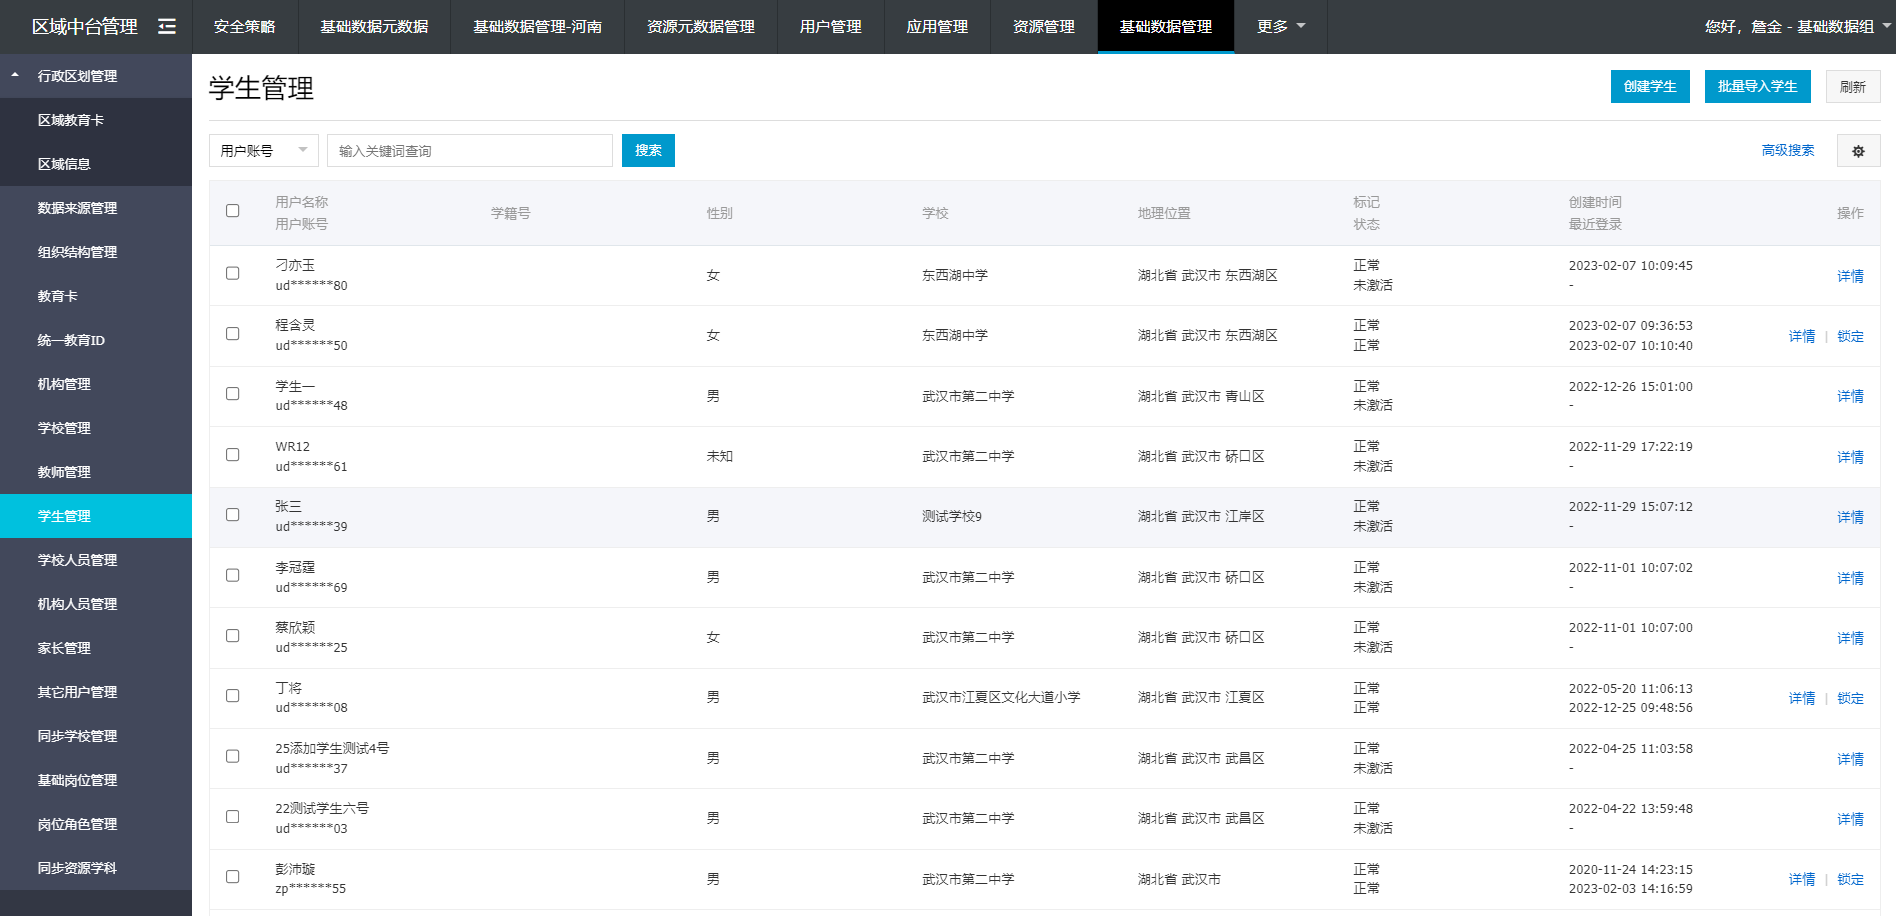Click the 学籍号 column header
Screen dimensions: 1896x916
click(510, 213)
